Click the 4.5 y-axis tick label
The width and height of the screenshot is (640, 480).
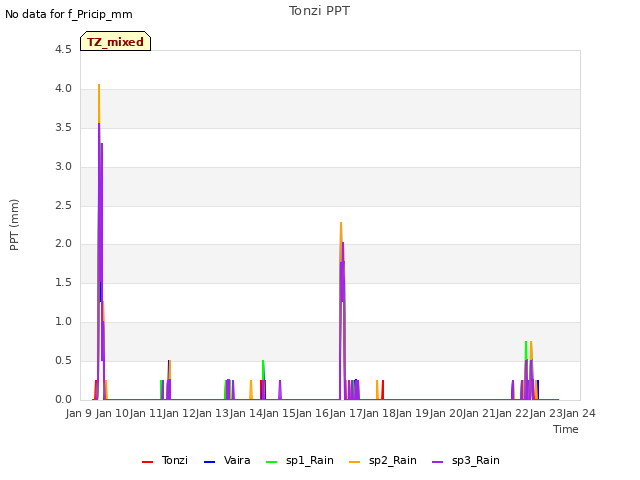(x=63, y=49)
